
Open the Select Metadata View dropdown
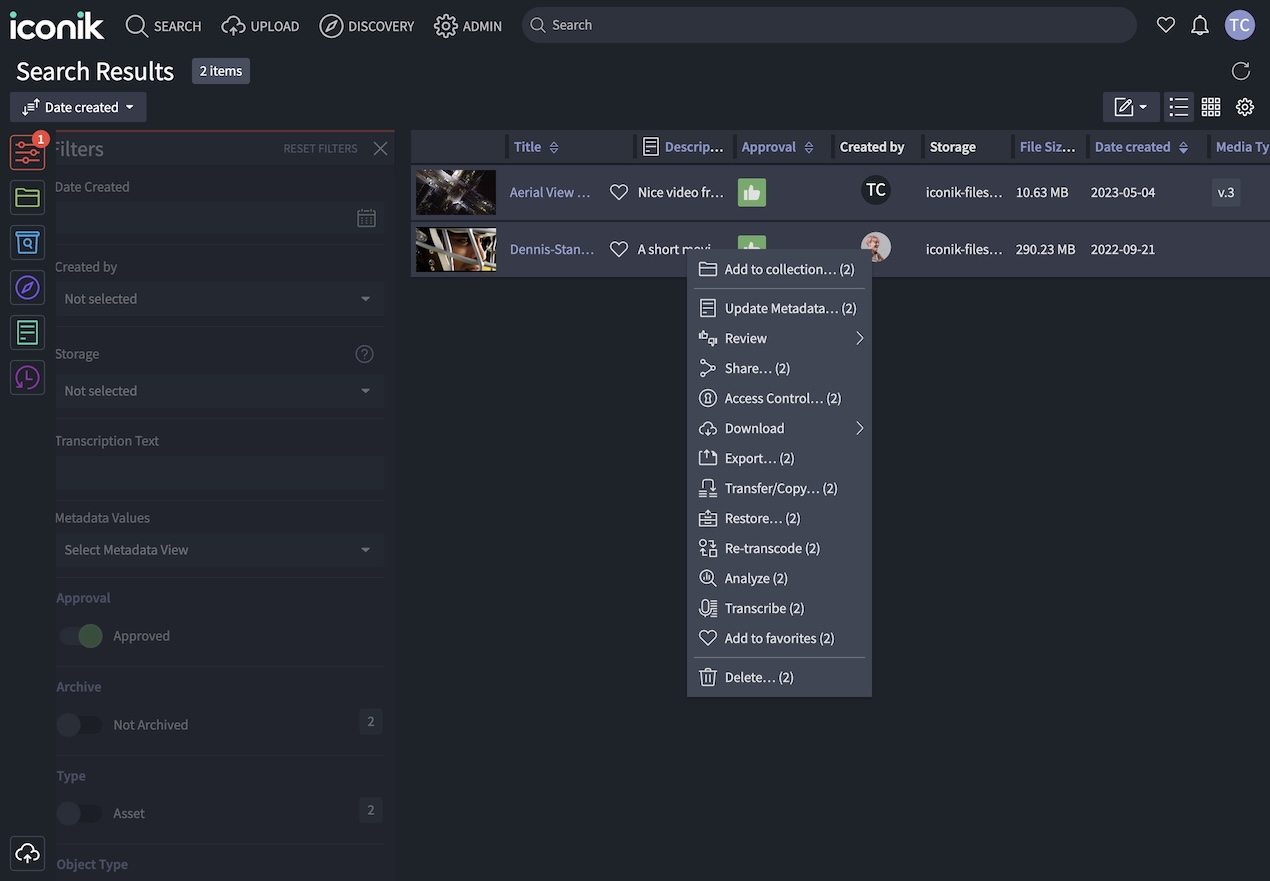218,550
